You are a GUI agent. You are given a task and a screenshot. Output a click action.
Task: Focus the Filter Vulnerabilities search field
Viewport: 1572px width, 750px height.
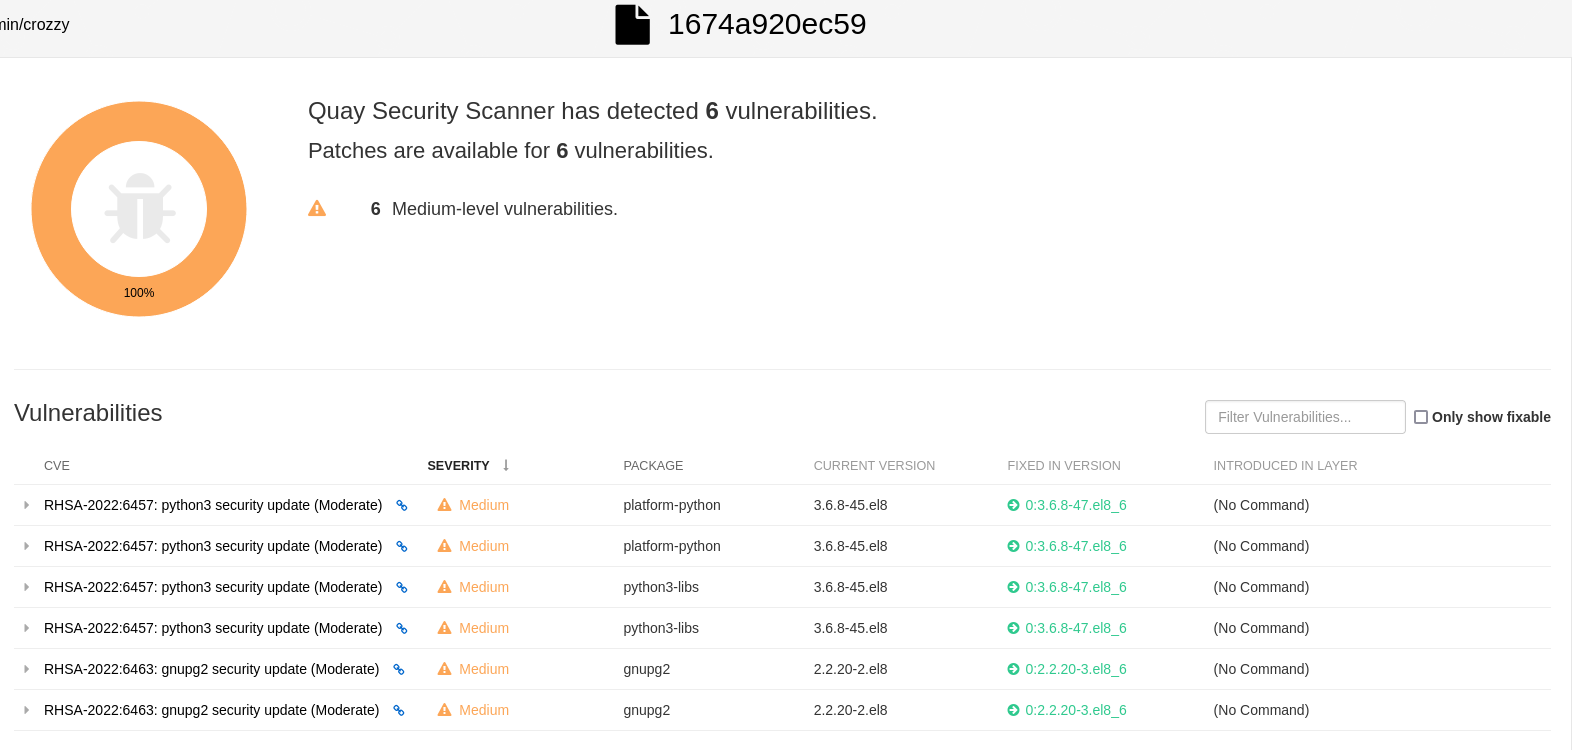click(1305, 417)
